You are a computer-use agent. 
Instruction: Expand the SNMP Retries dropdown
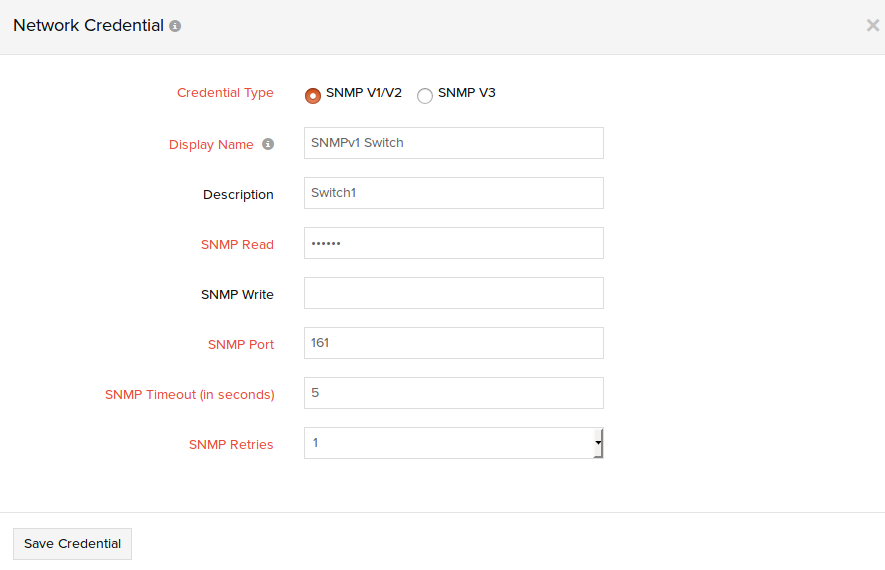tap(597, 442)
